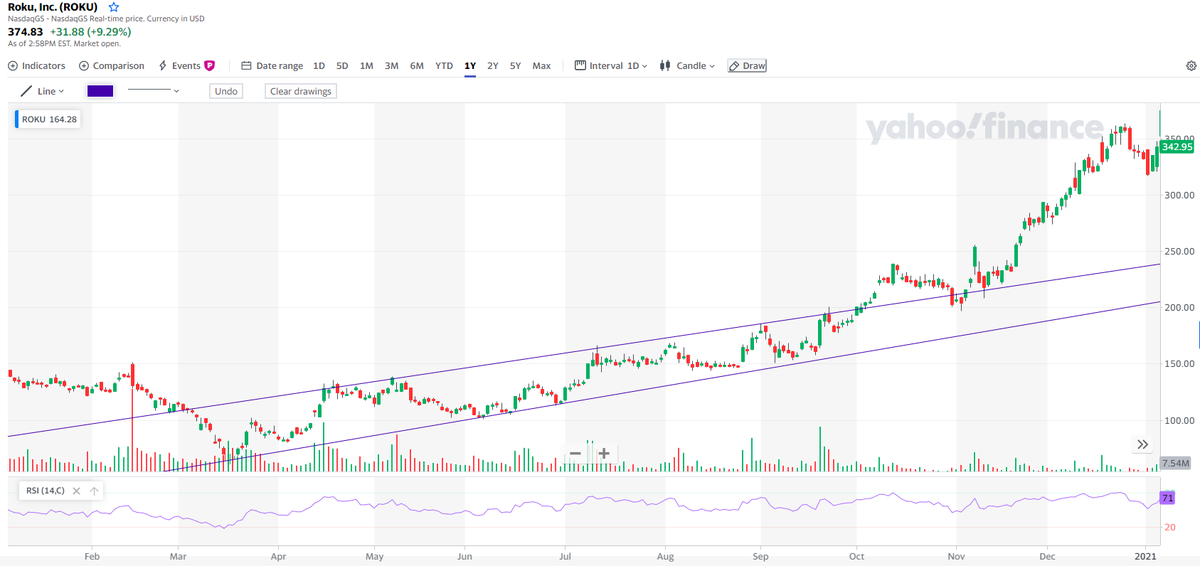Select the 2Y date range
Viewport: 1200px width, 566px height.
click(493, 66)
